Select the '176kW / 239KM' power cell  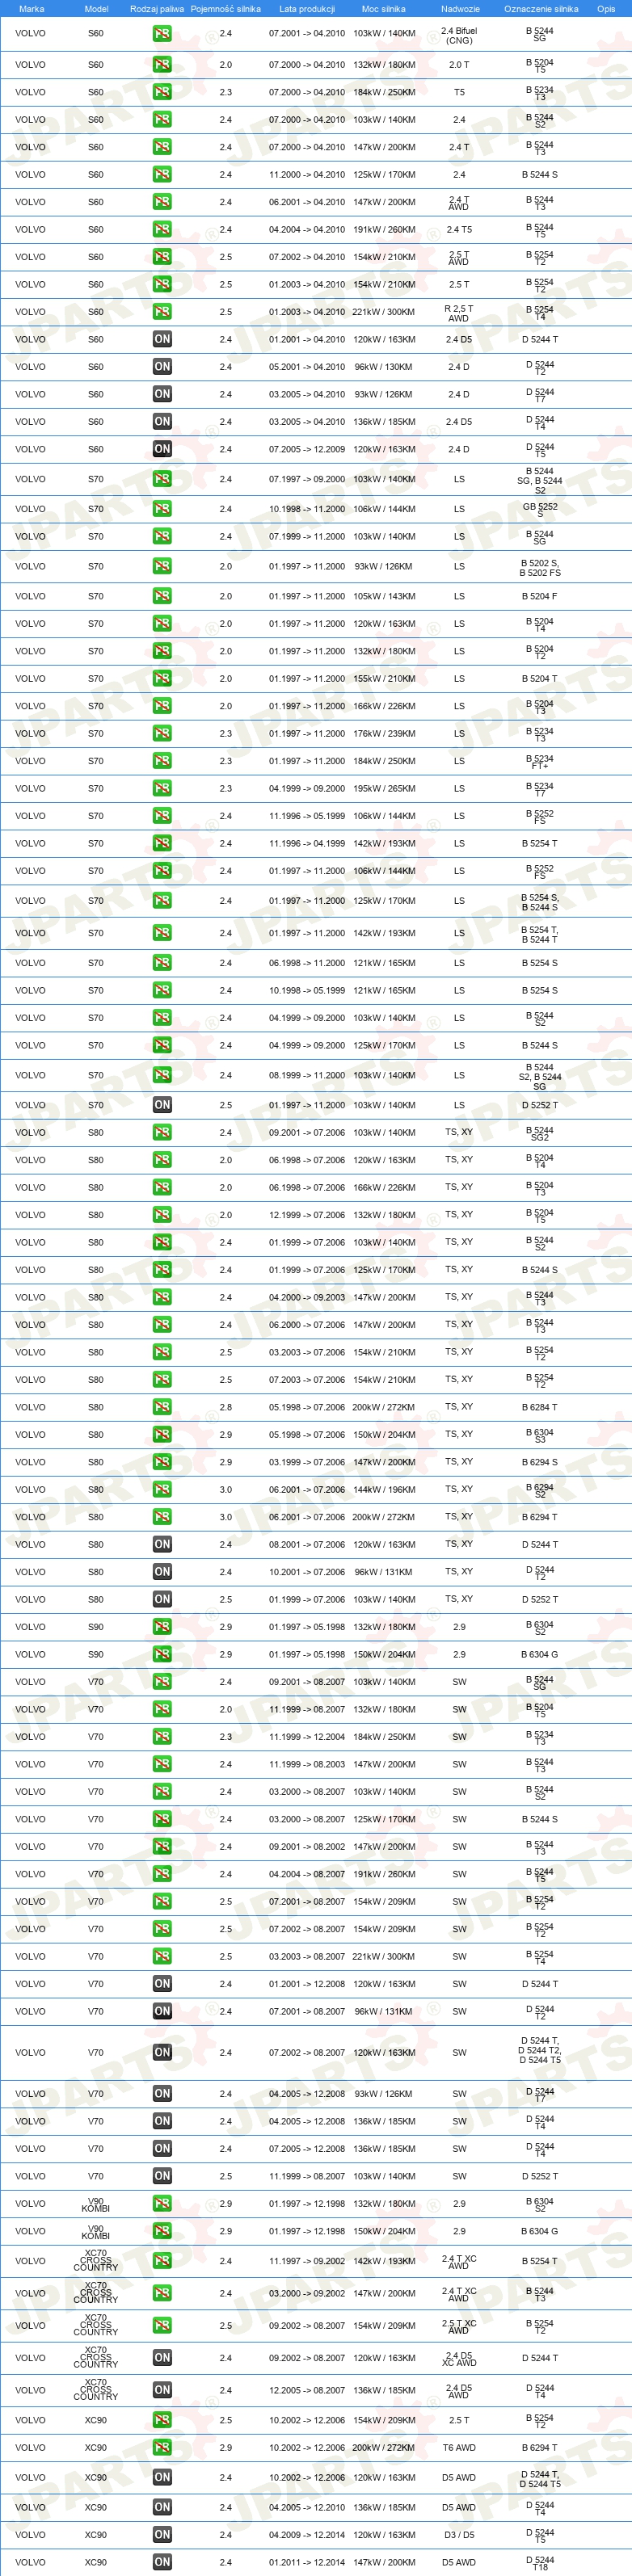pos(384,734)
